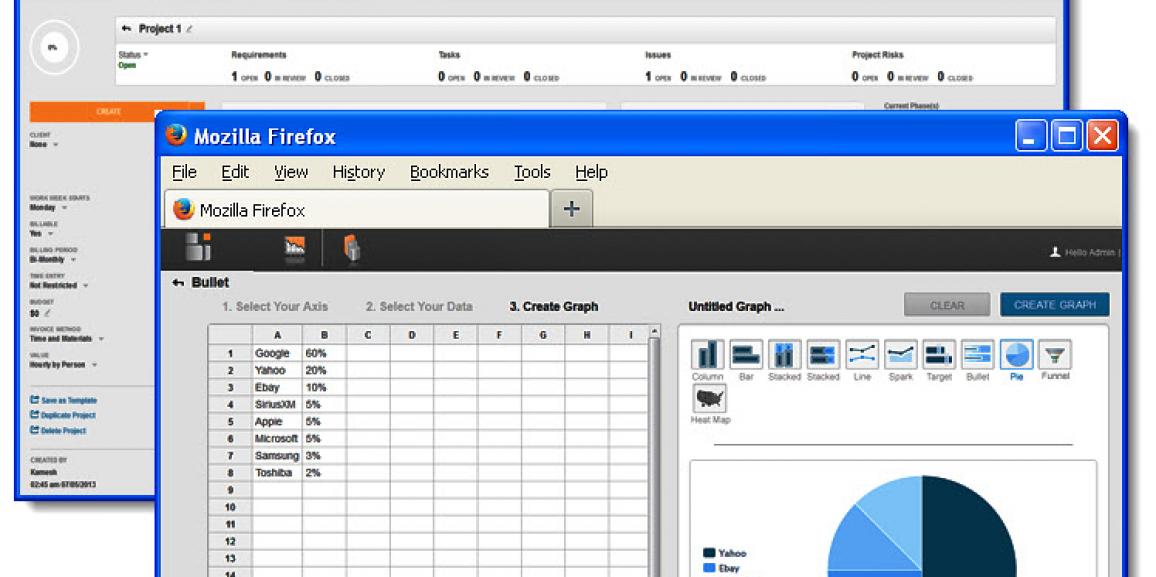Click the dark navy pie slice
Viewport: 1156px width, 577px height.
point(967,527)
